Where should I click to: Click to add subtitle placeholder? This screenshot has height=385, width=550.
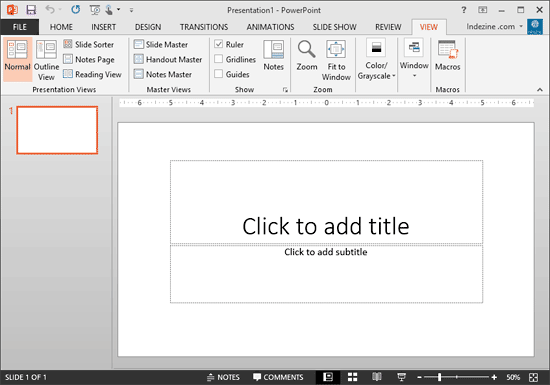(x=326, y=274)
